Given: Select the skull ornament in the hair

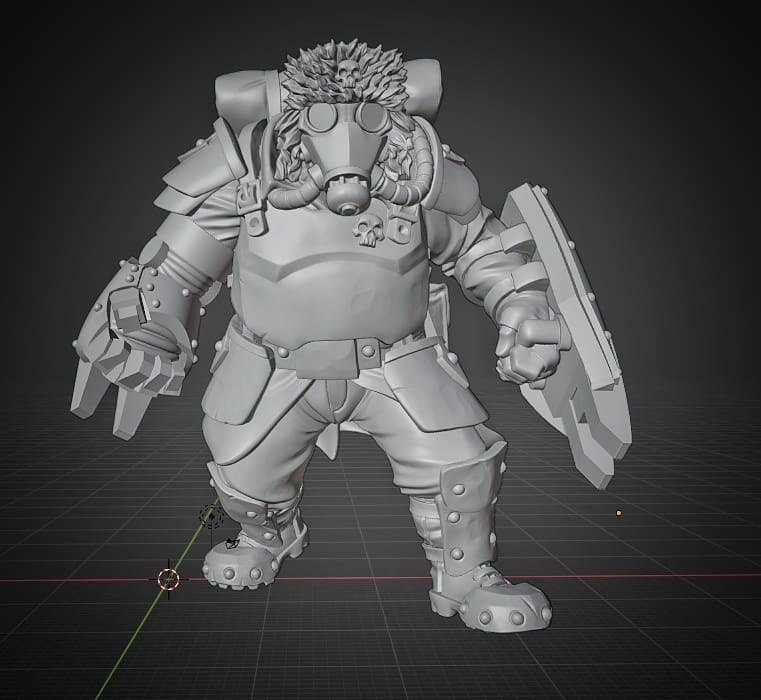Looking at the screenshot, I should (x=340, y=74).
